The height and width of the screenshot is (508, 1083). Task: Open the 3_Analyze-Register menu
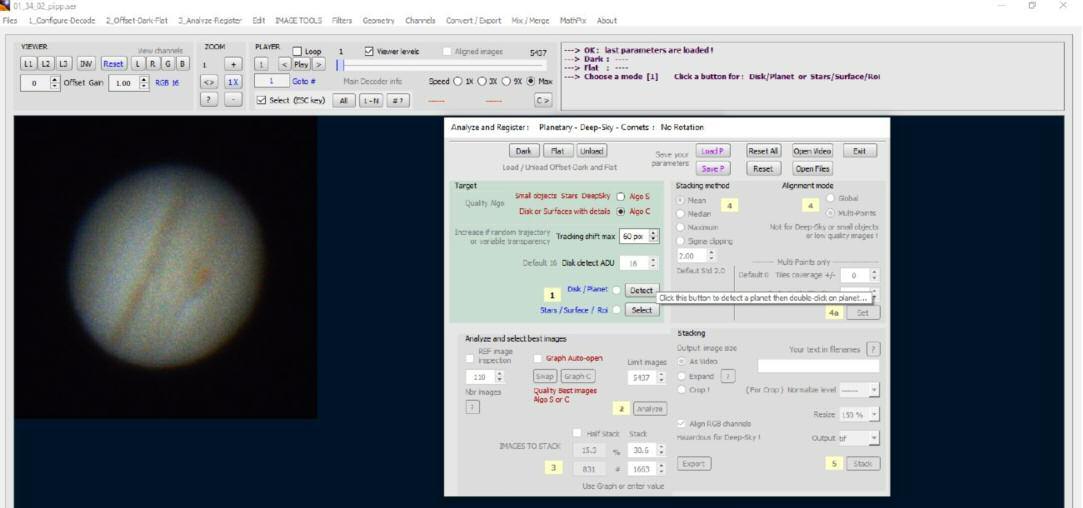pyautogui.click(x=210, y=21)
